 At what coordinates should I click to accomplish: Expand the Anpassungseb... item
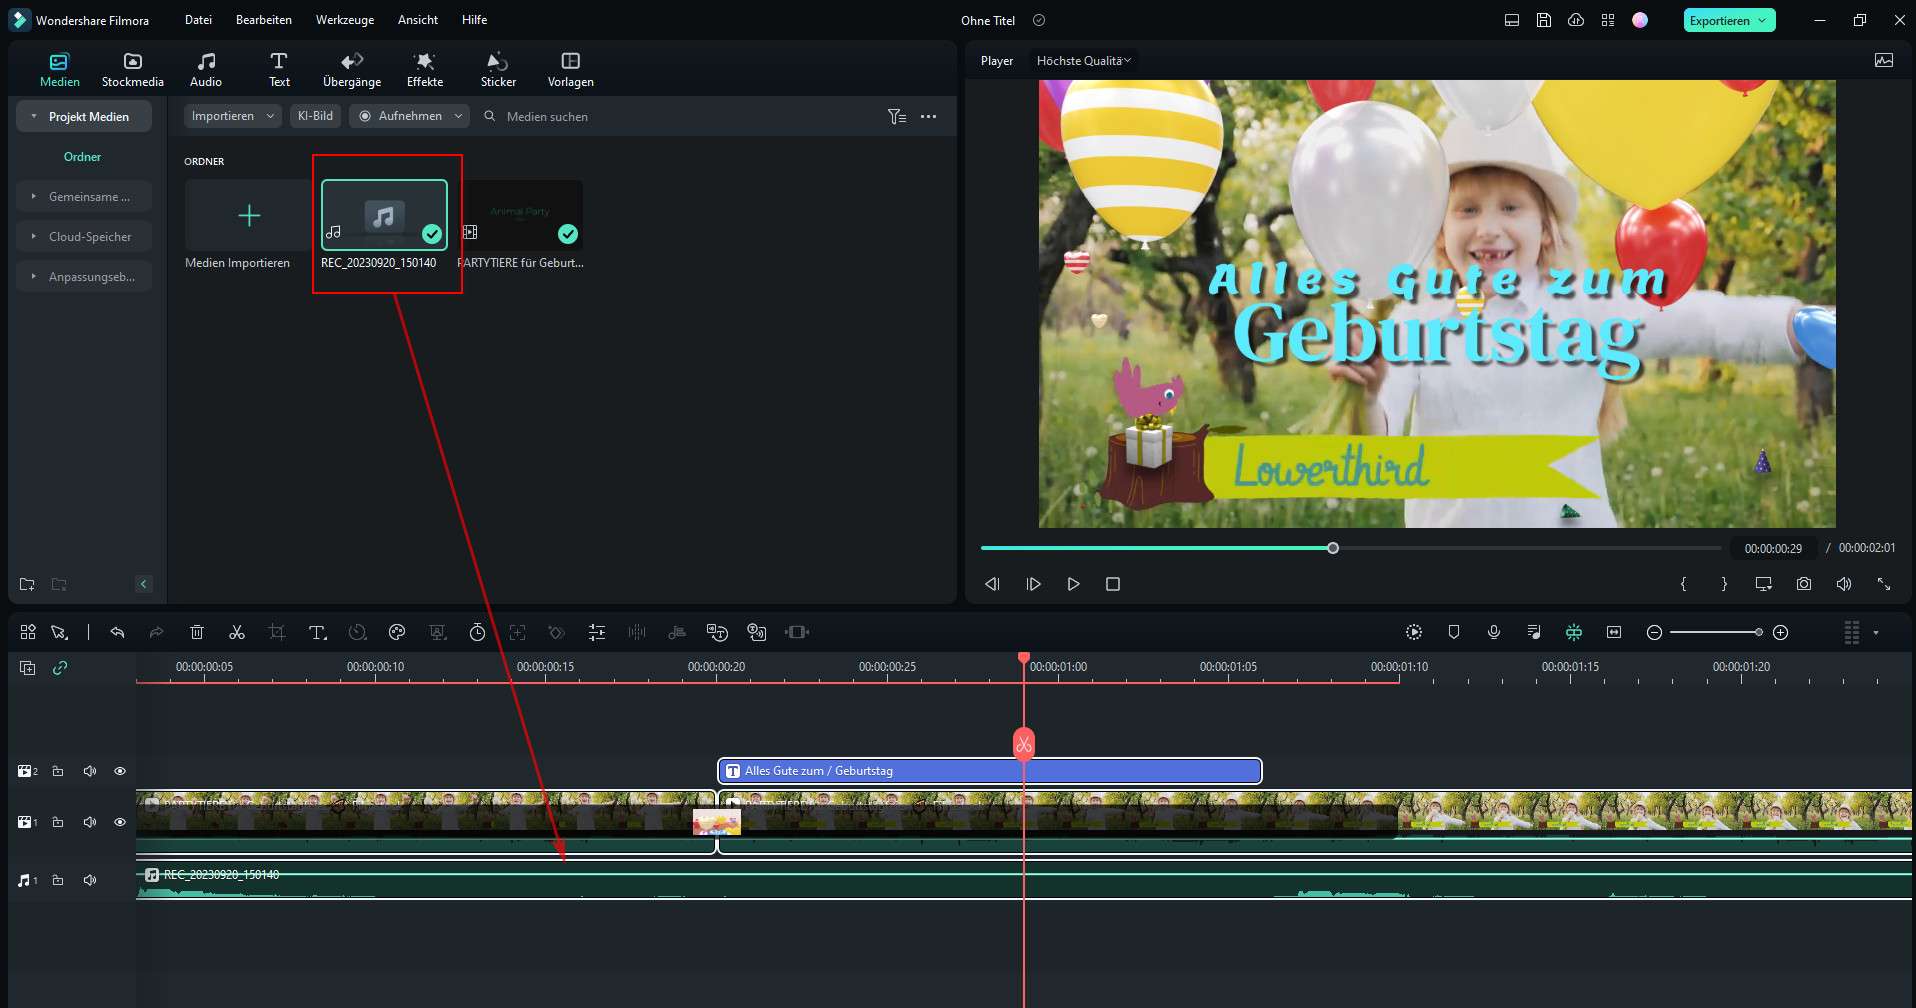pos(84,277)
